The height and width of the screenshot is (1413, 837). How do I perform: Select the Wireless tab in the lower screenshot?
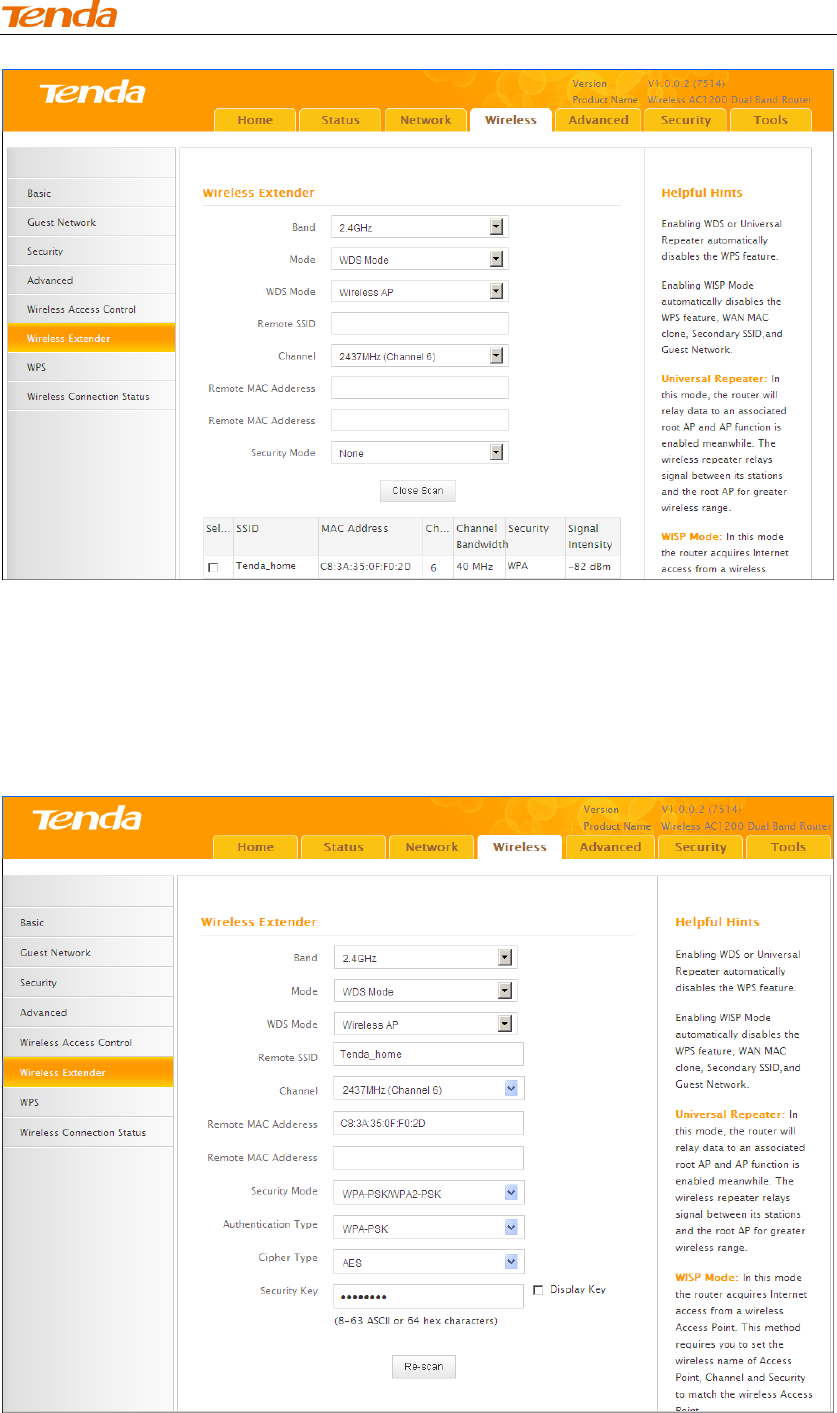(520, 846)
